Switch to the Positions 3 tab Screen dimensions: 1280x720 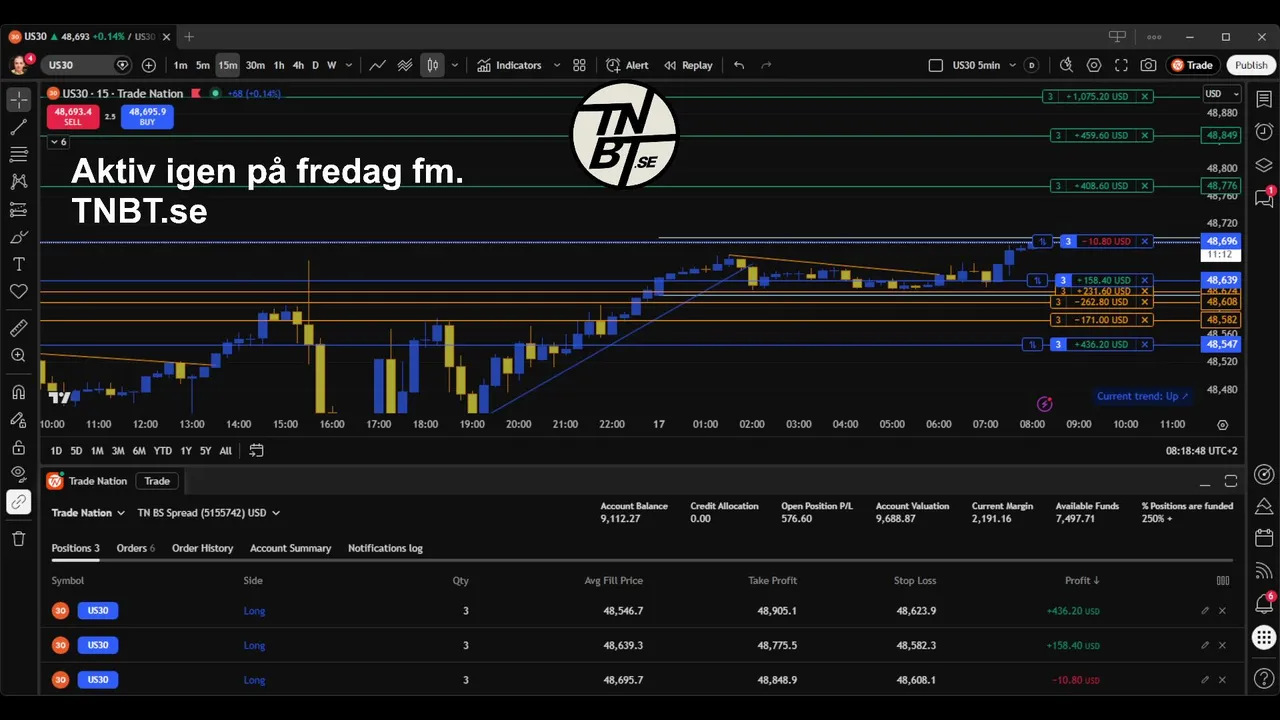75,548
